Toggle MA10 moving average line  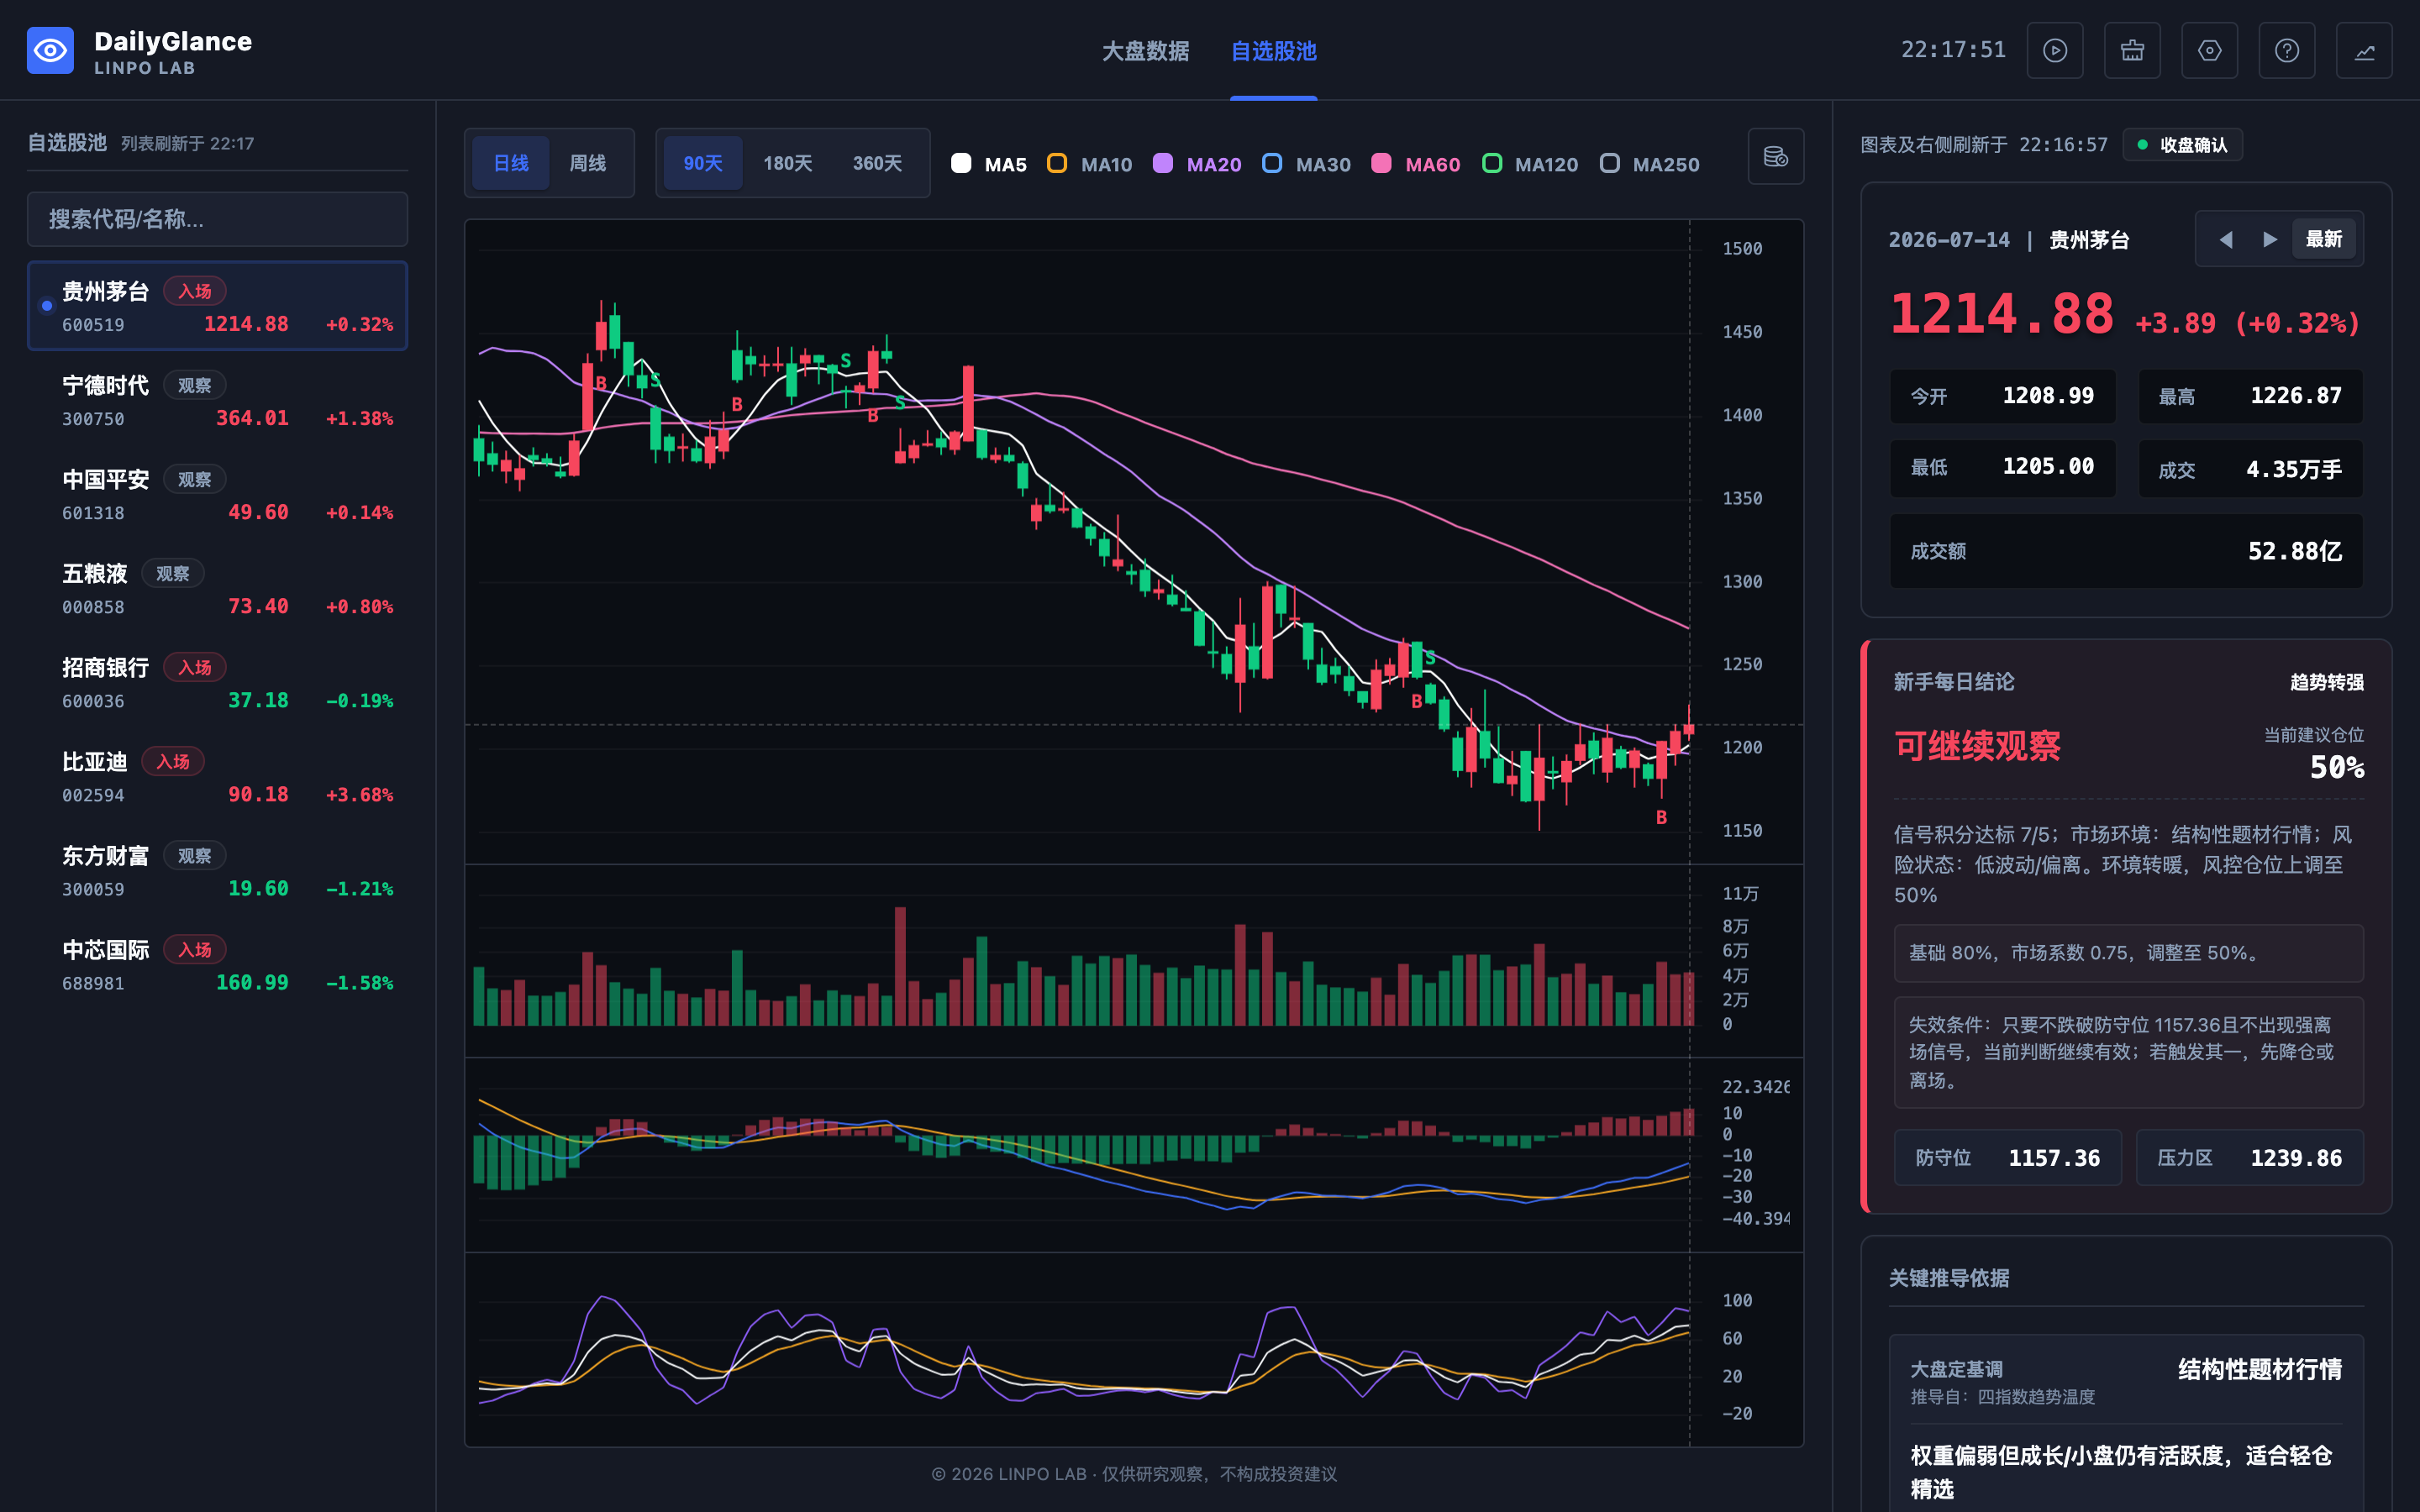click(1089, 164)
